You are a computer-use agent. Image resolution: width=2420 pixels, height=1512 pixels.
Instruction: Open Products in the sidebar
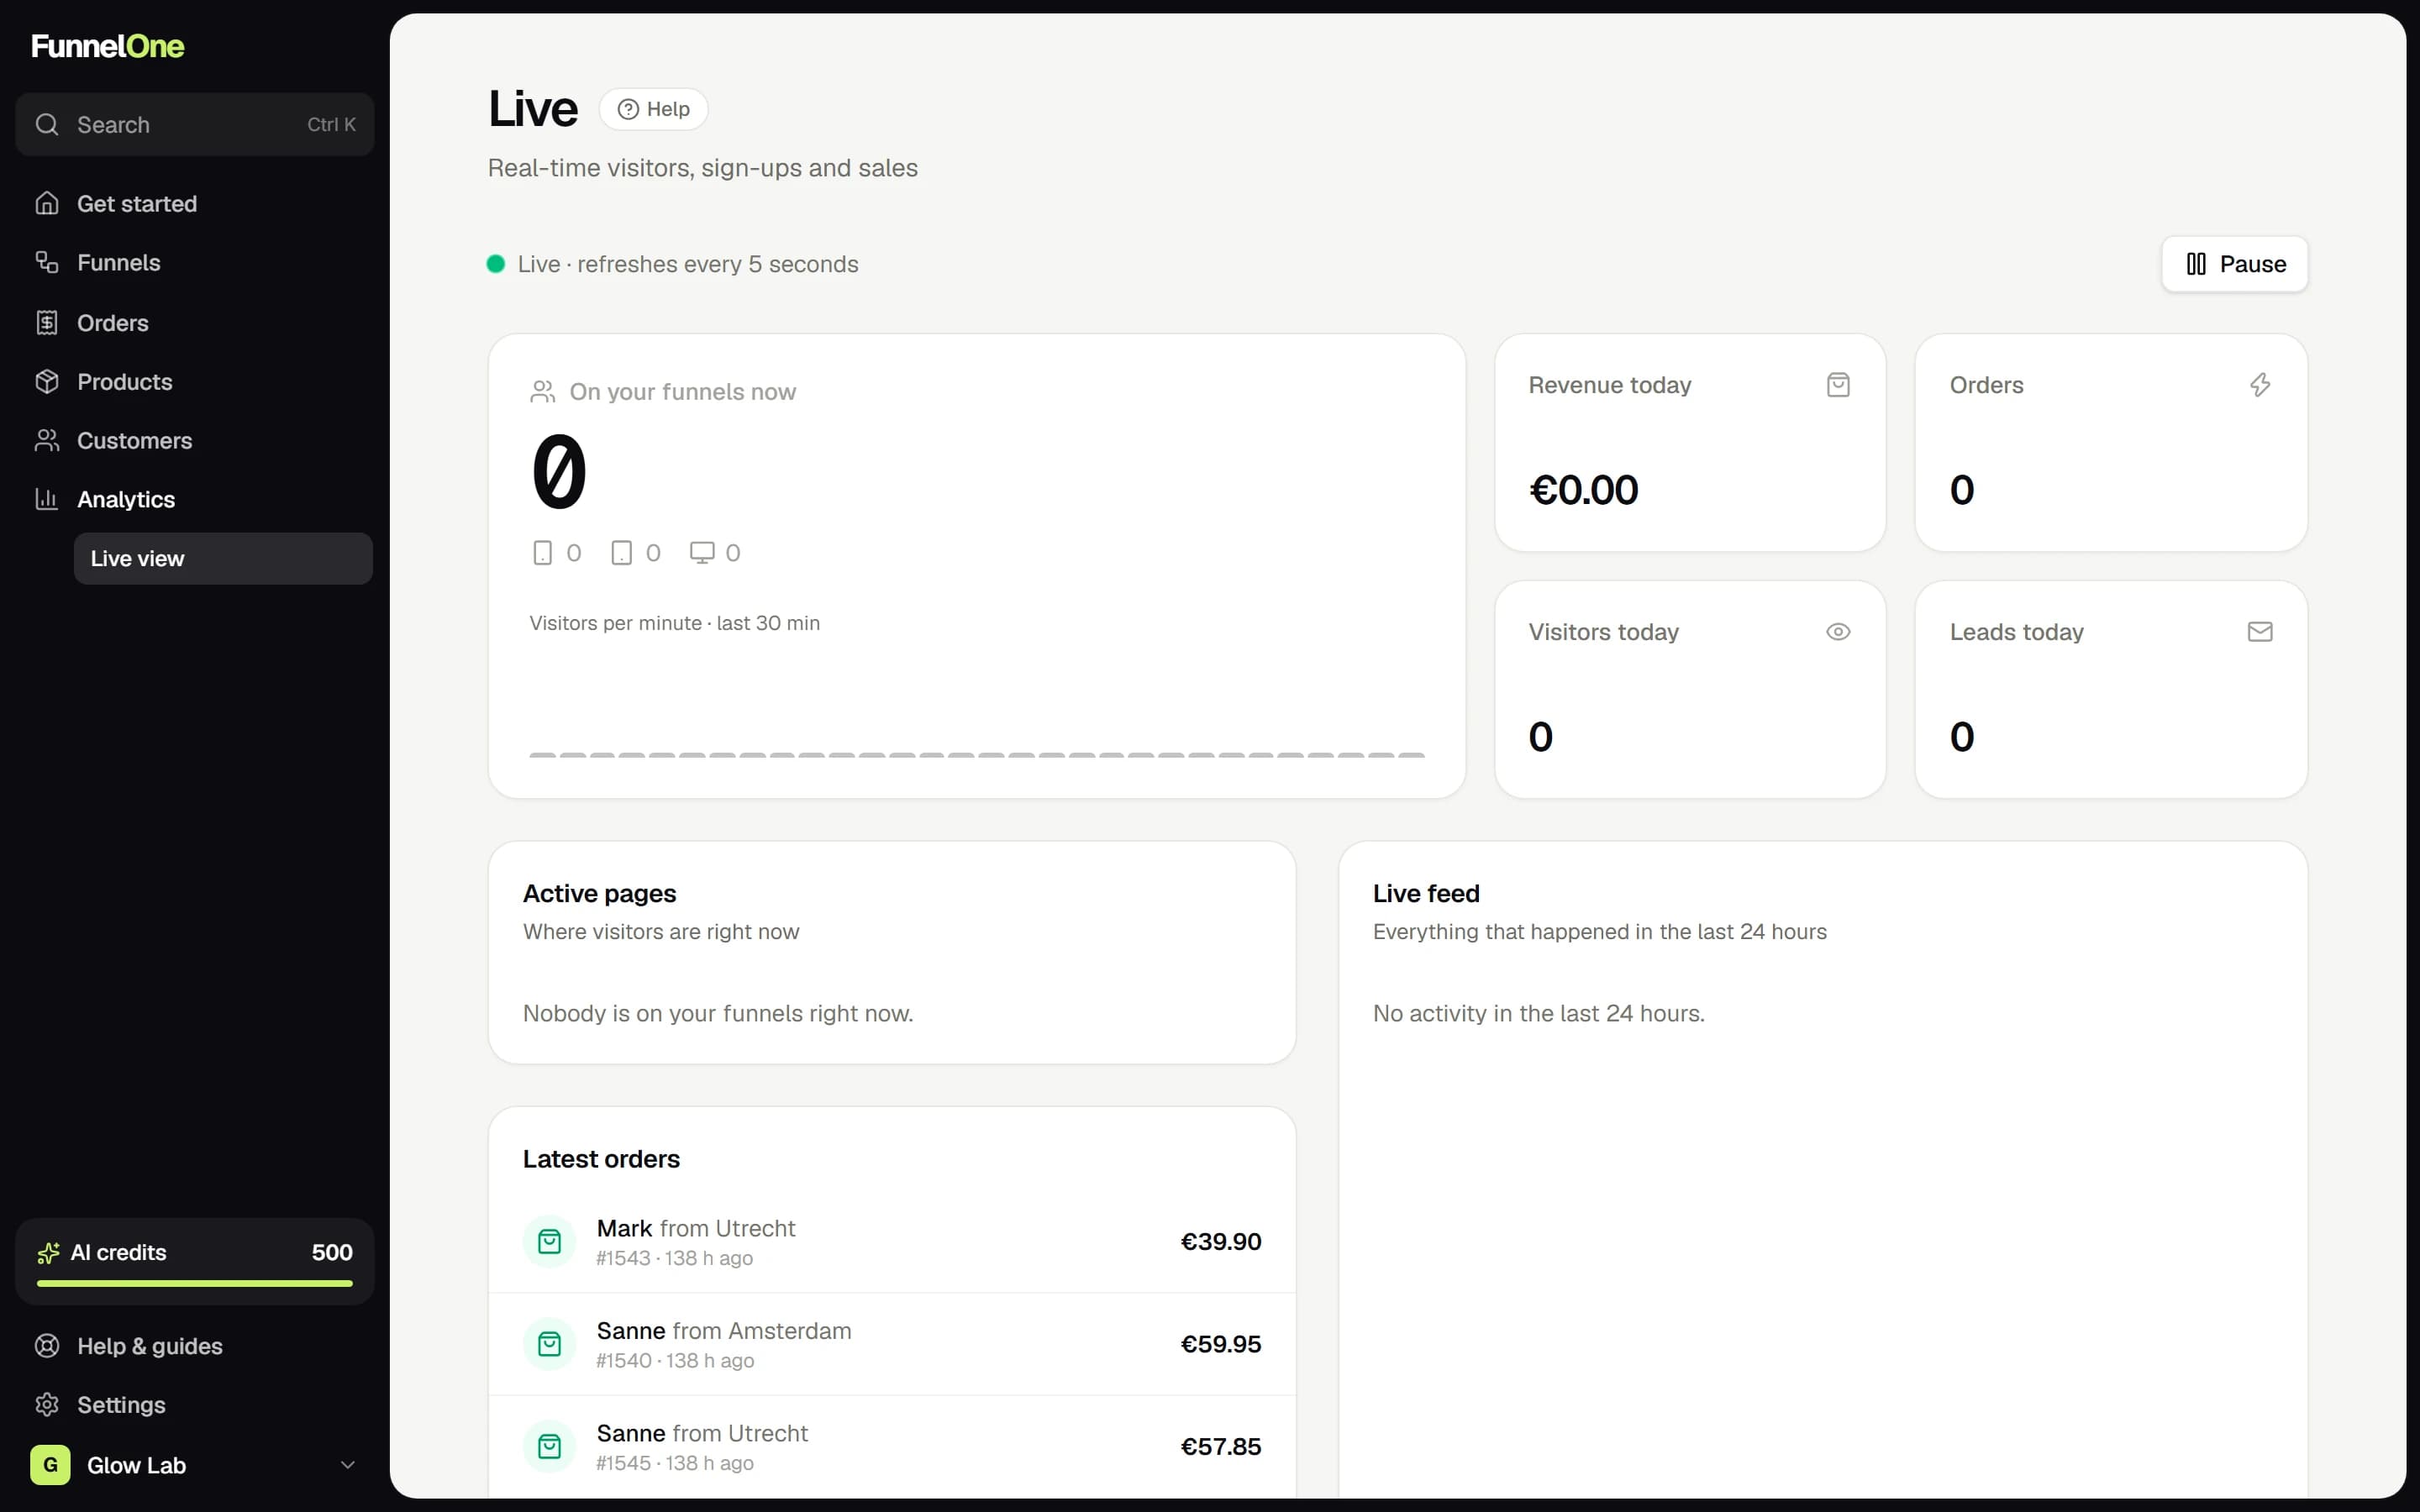pos(195,381)
